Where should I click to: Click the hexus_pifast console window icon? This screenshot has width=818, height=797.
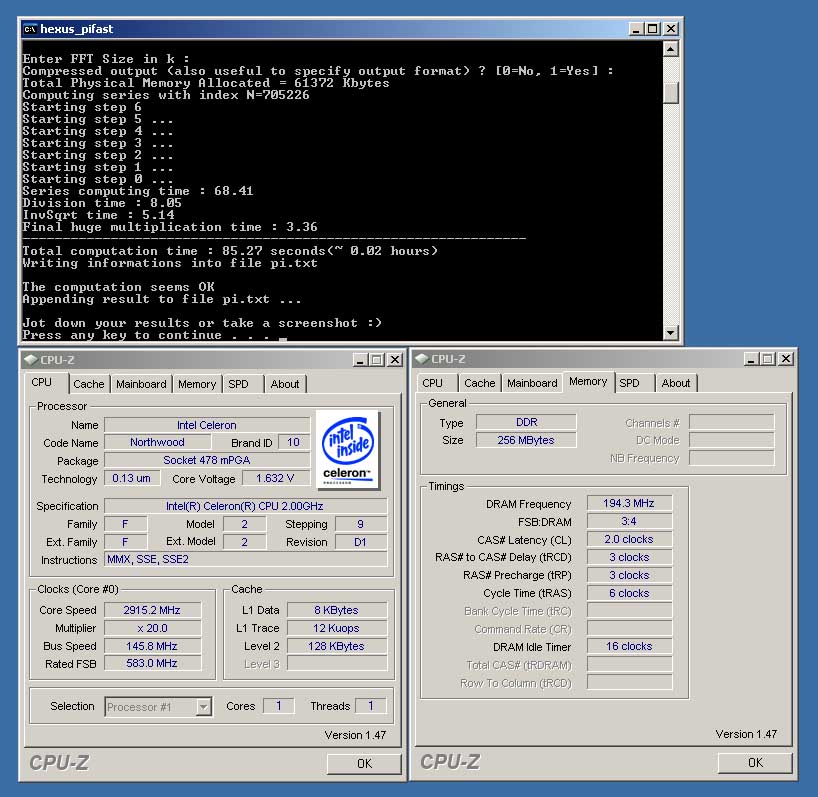(x=30, y=29)
